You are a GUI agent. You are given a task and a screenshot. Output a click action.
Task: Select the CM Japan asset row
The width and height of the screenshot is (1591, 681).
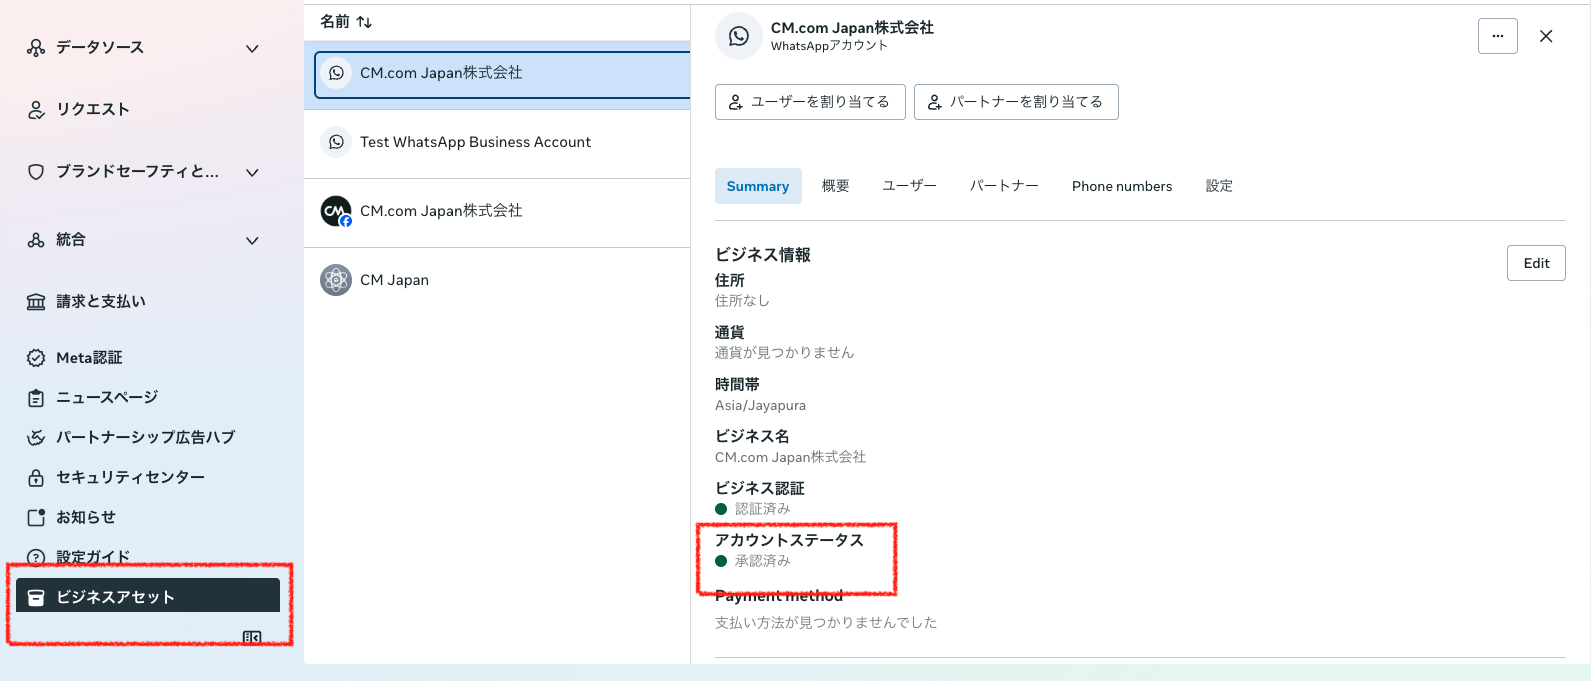point(497,280)
